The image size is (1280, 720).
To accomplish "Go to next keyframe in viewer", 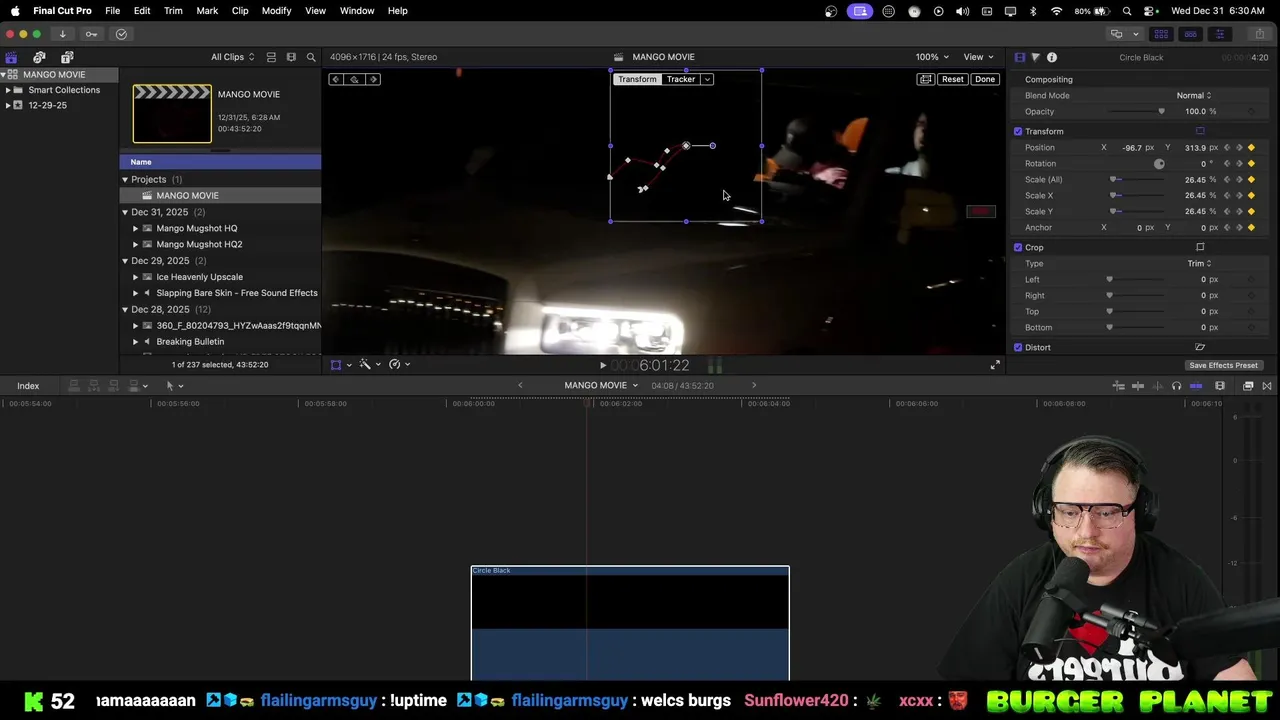I will tap(373, 79).
